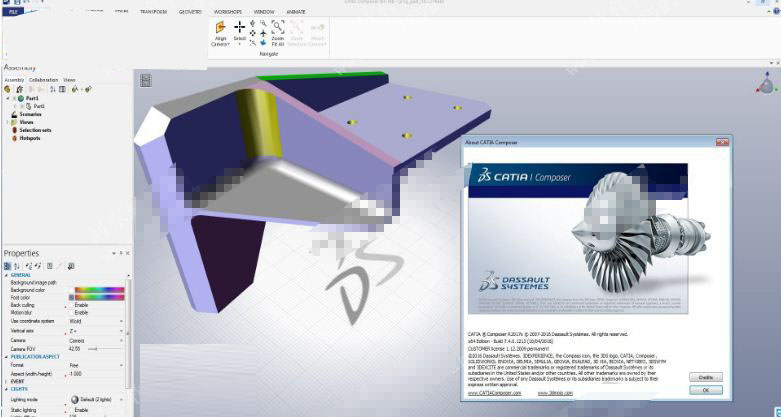Screen dimensions: 781x417
Task: Open Use coordinate system dropdown
Action: [121, 321]
